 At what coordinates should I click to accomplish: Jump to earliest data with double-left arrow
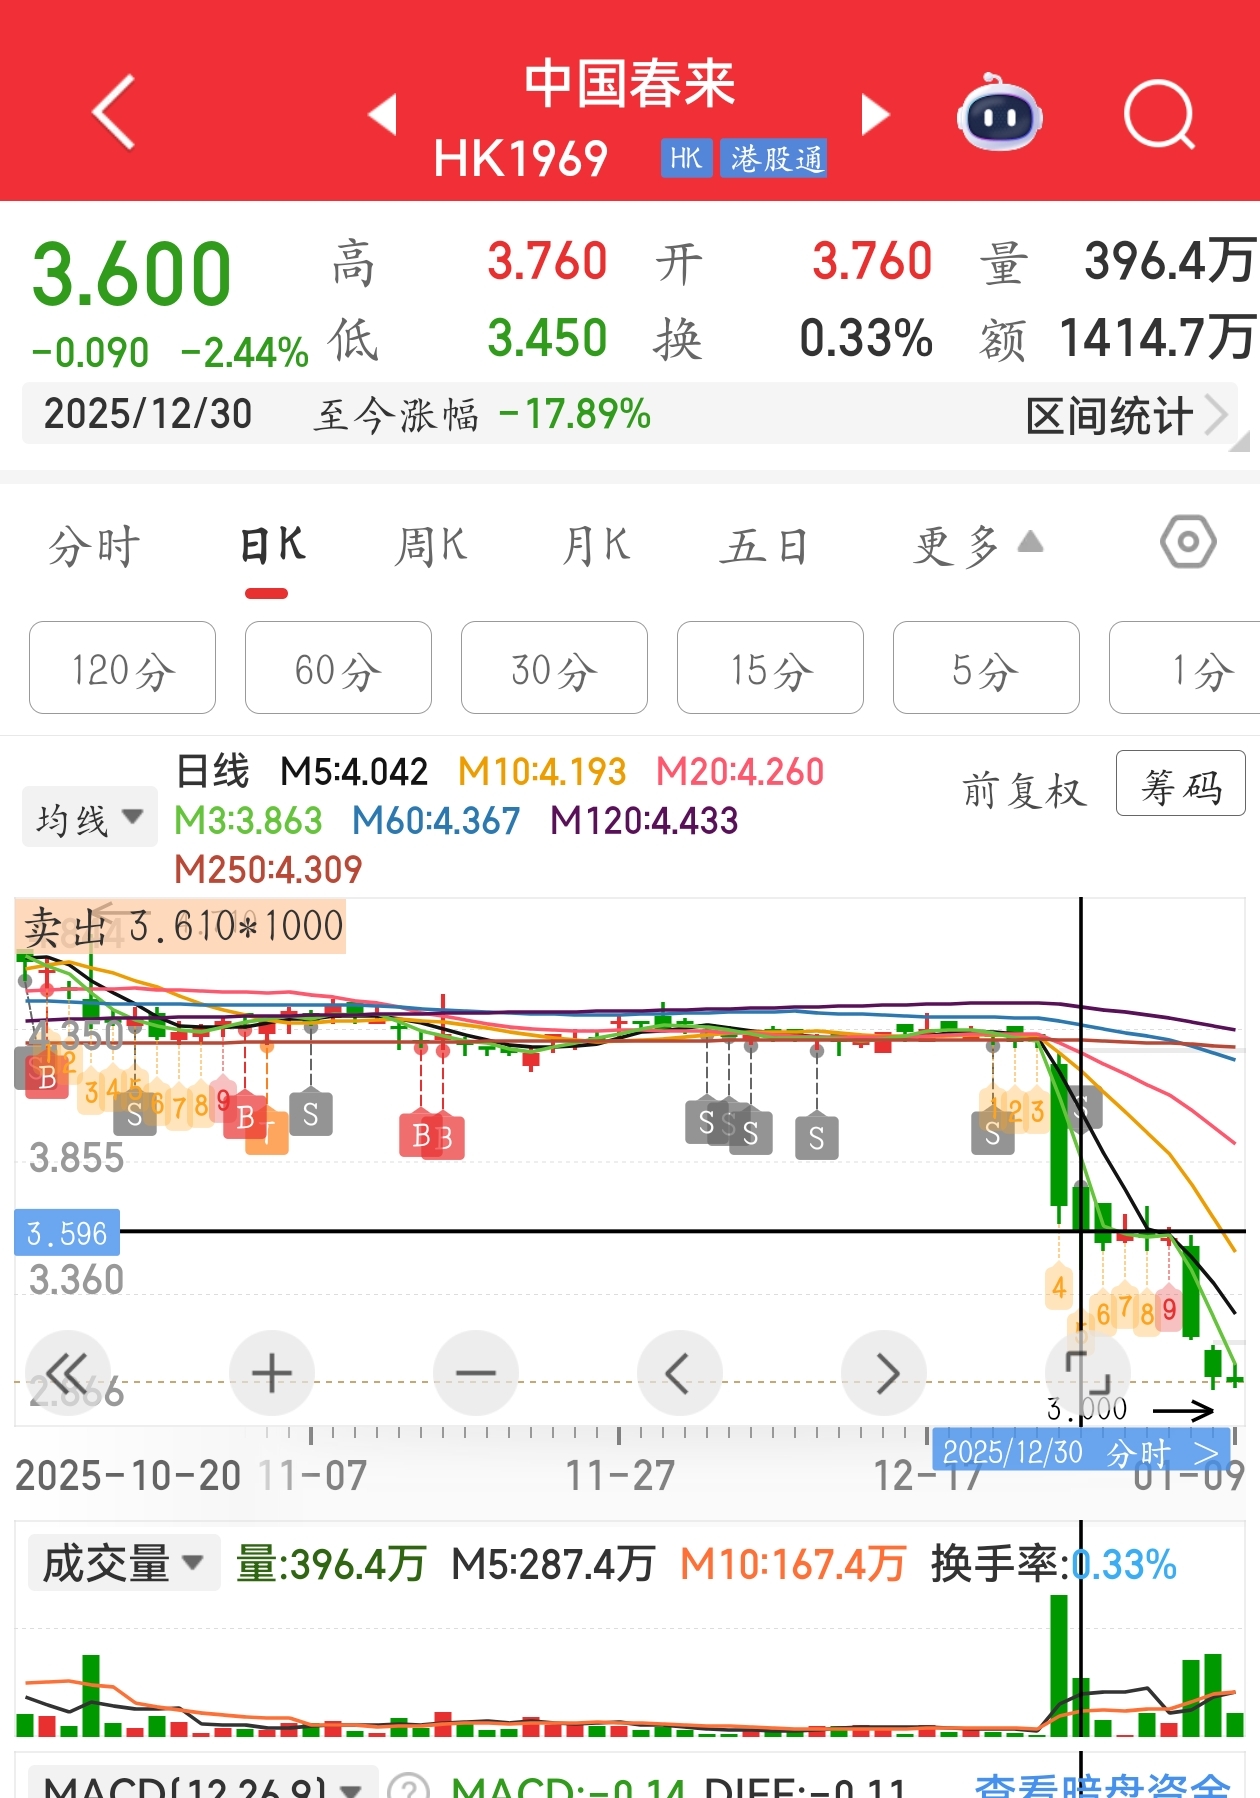68,1373
